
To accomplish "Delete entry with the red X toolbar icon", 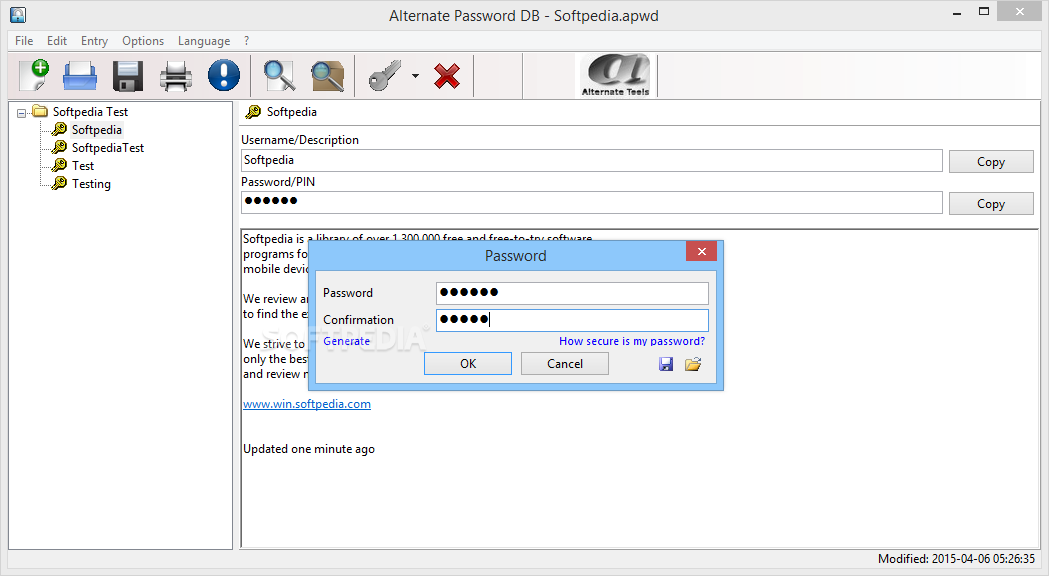I will [447, 76].
